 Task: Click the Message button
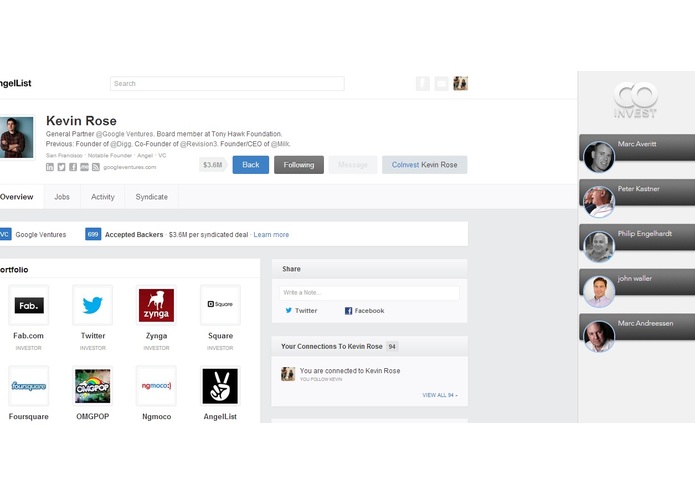coord(353,165)
